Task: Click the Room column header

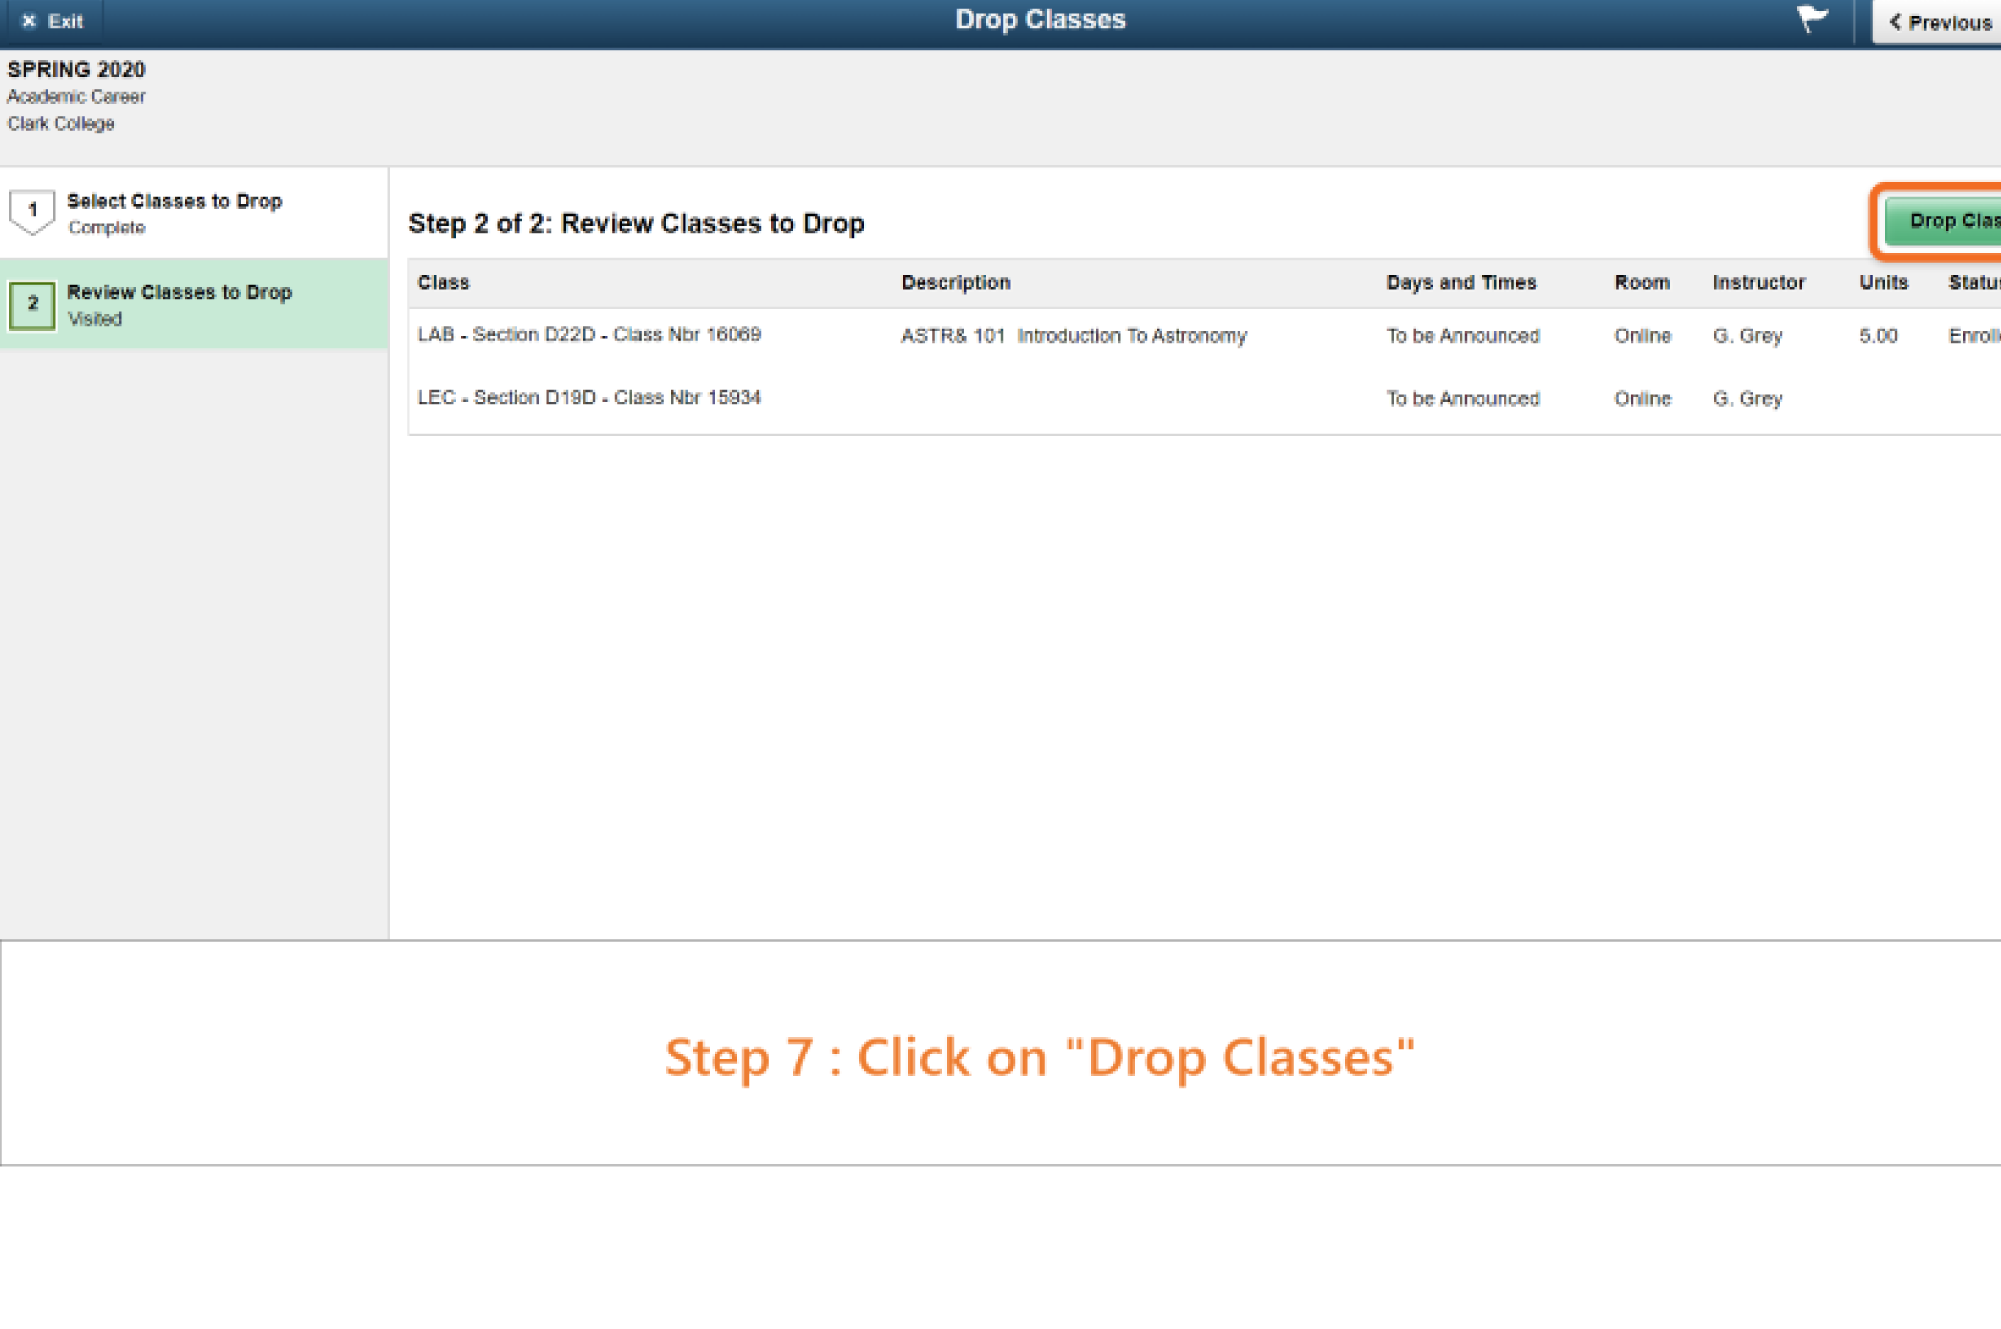Action: click(x=1641, y=283)
